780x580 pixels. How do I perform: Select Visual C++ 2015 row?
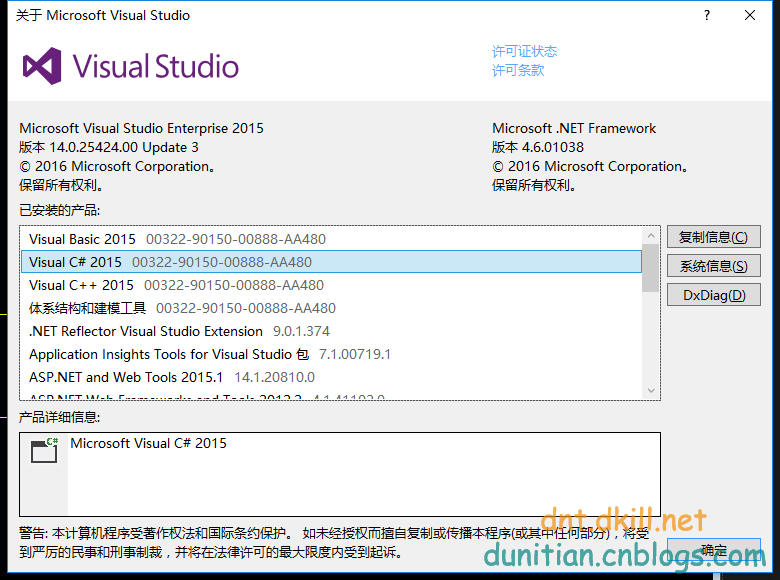[331, 285]
